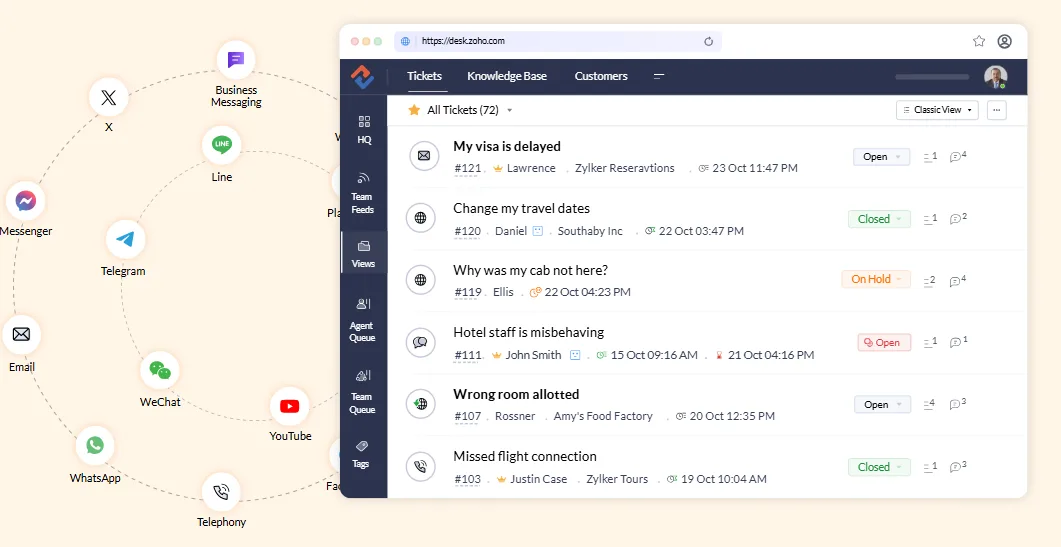Open Team Queue in the sidebar

pos(362,392)
